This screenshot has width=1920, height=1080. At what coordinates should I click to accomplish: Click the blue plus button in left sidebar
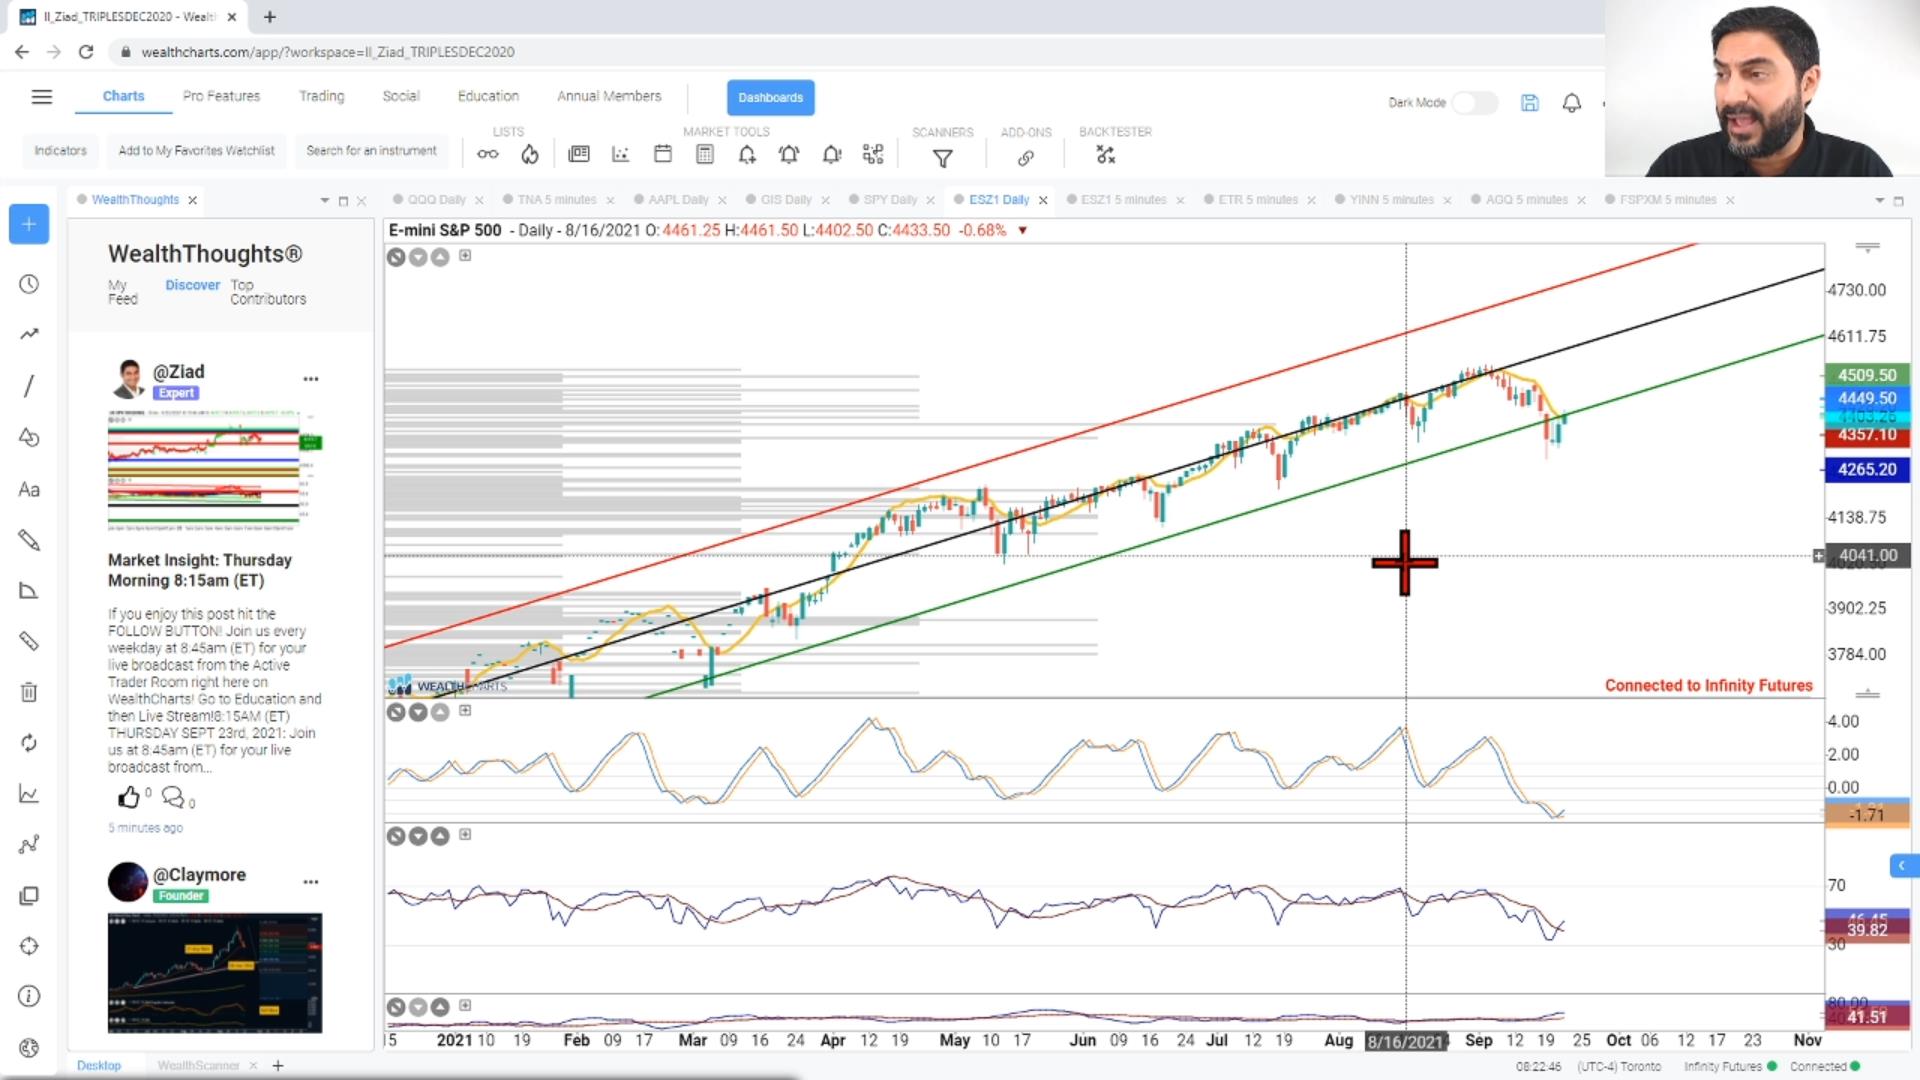pos(29,224)
